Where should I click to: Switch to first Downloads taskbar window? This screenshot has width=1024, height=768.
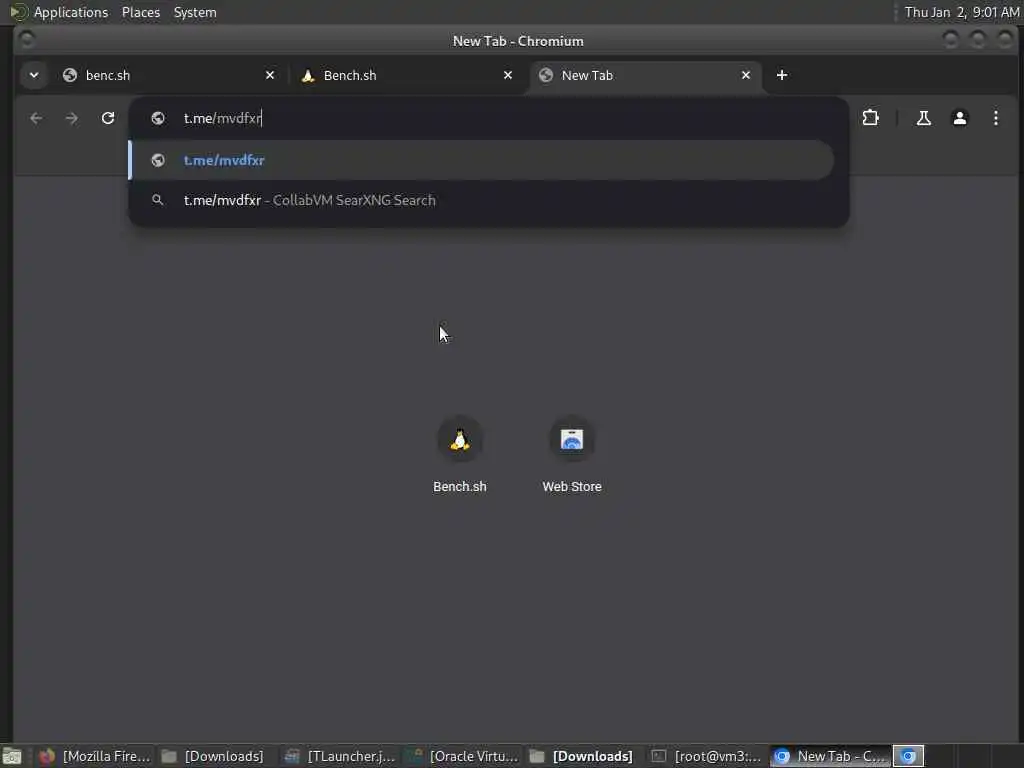tap(213, 756)
